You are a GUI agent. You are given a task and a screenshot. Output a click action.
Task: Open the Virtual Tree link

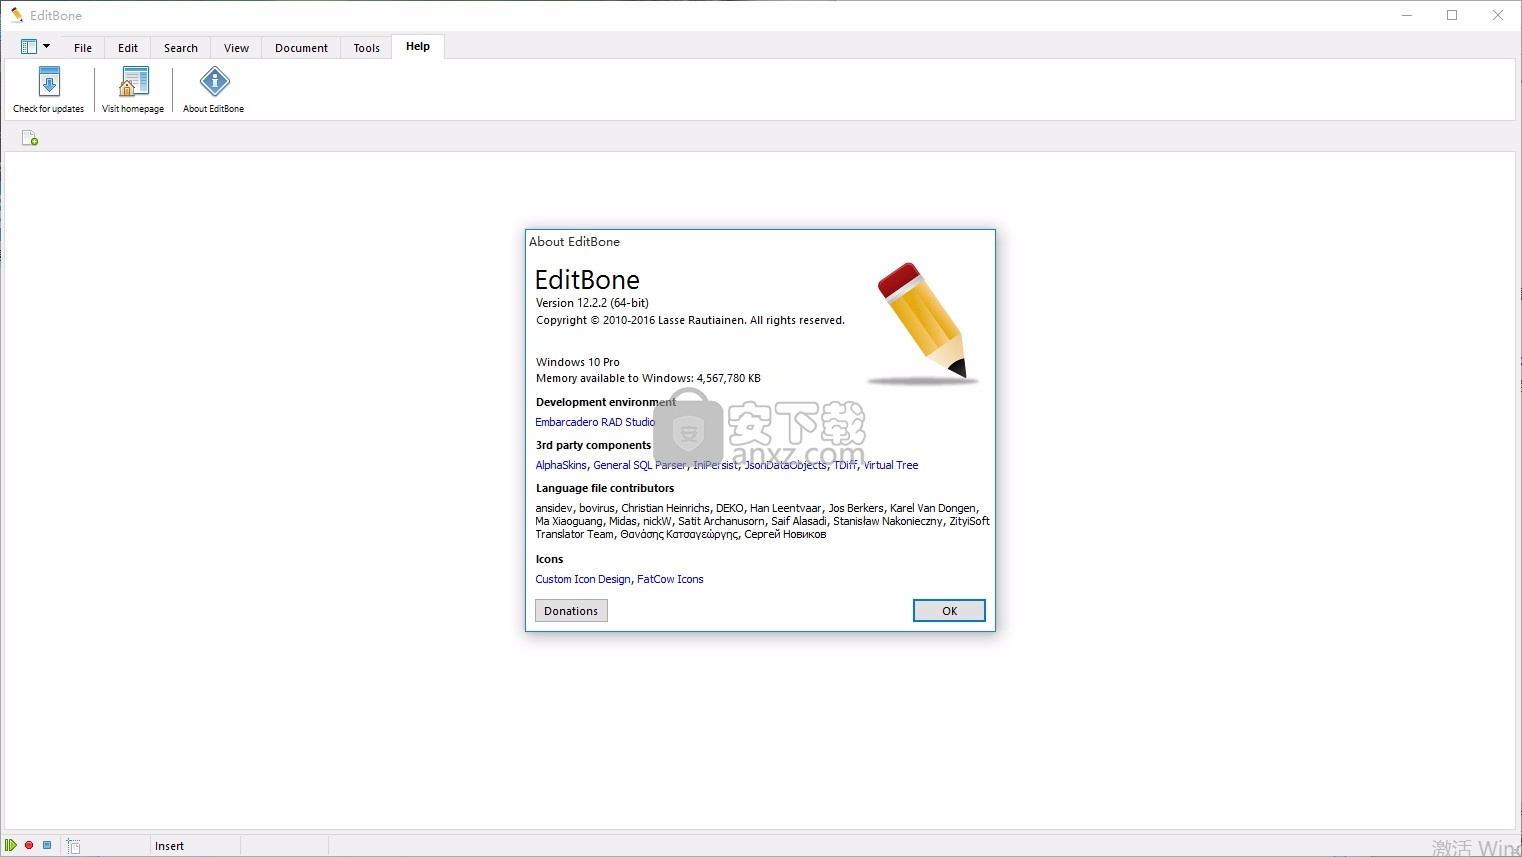point(891,465)
